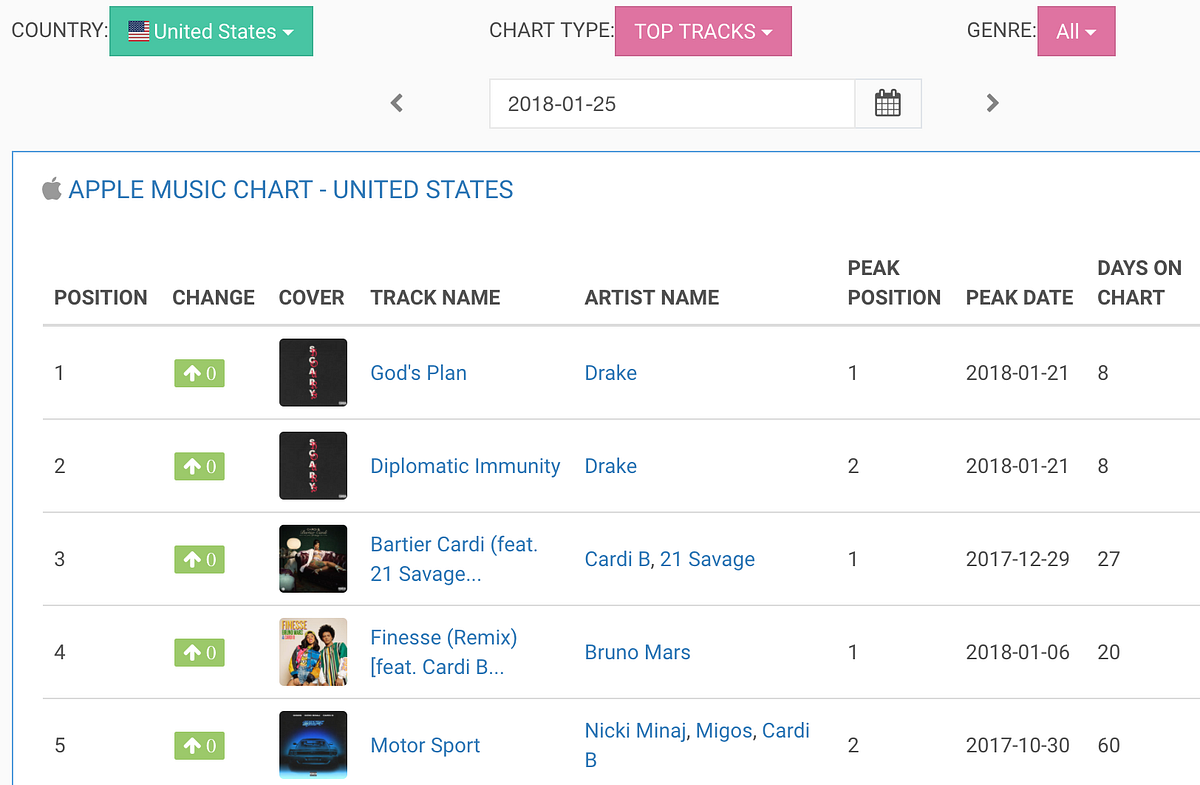Image resolution: width=1200 pixels, height=785 pixels.
Task: Go to previous chart date arrow
Action: click(397, 103)
